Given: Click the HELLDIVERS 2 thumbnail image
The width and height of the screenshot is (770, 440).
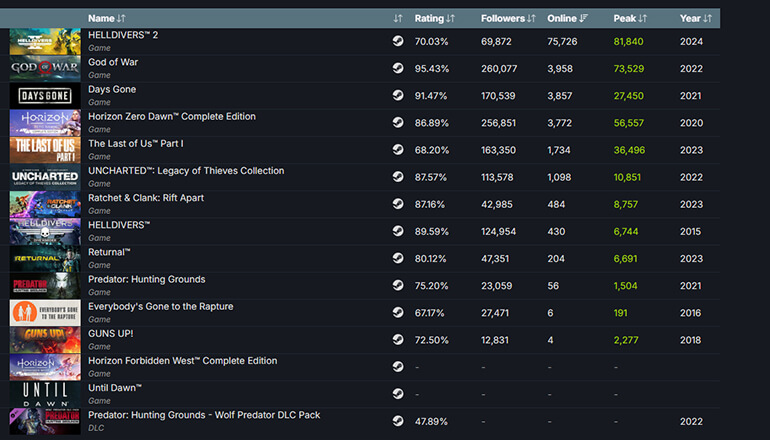Looking at the screenshot, I should pos(45,41).
